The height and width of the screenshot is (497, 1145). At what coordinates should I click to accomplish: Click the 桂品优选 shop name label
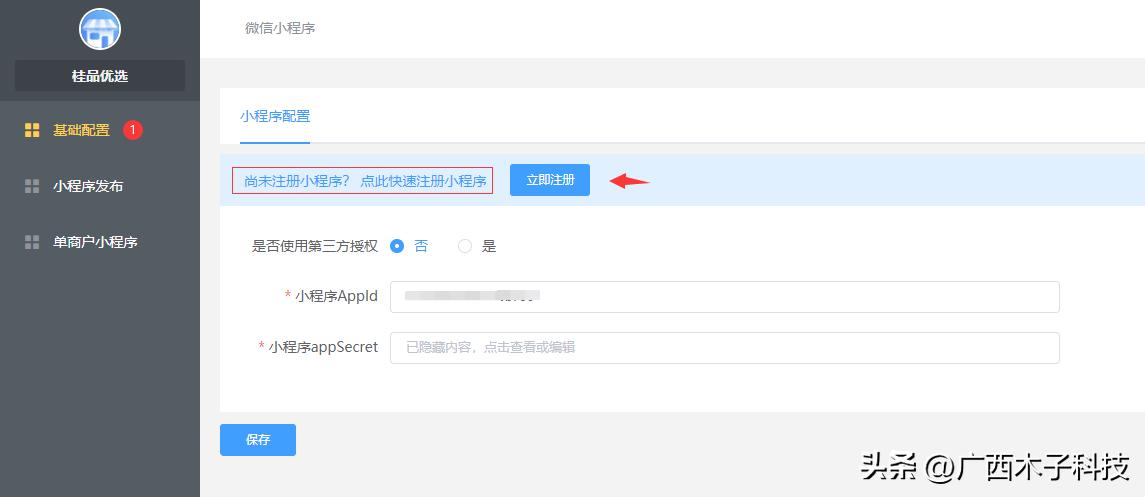point(100,76)
